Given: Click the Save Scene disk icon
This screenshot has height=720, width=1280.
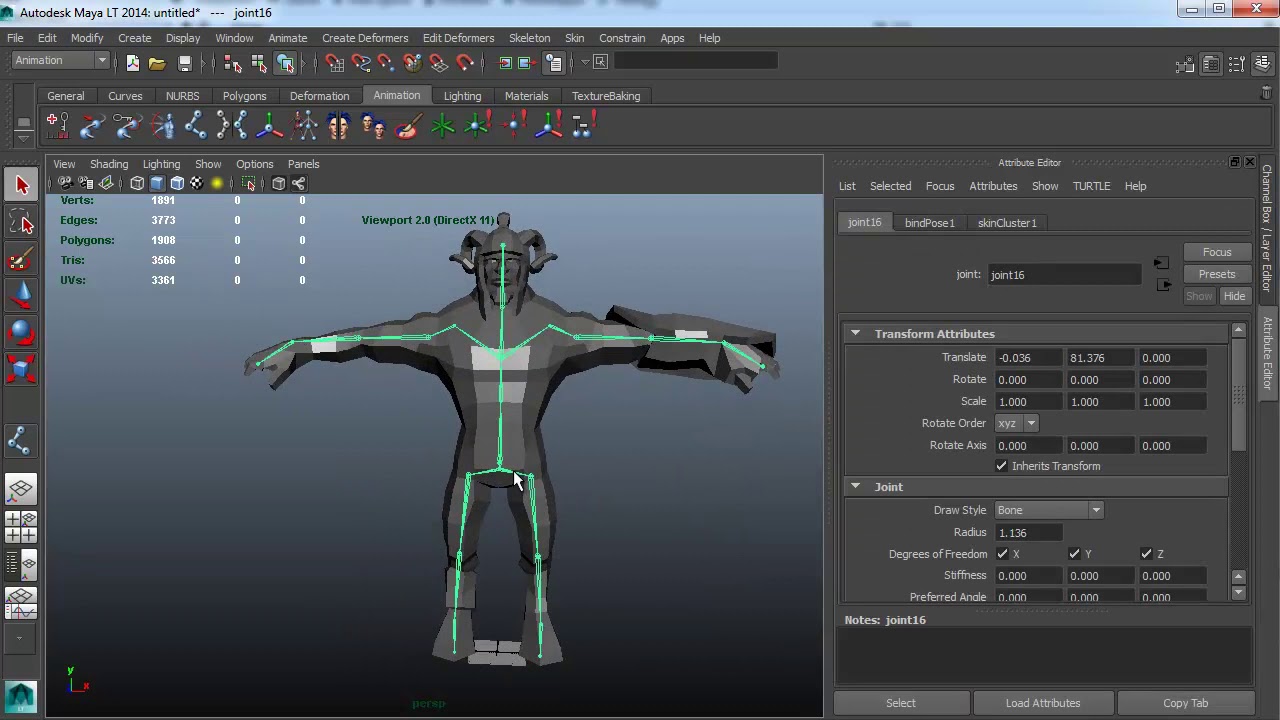Looking at the screenshot, I should [x=184, y=62].
